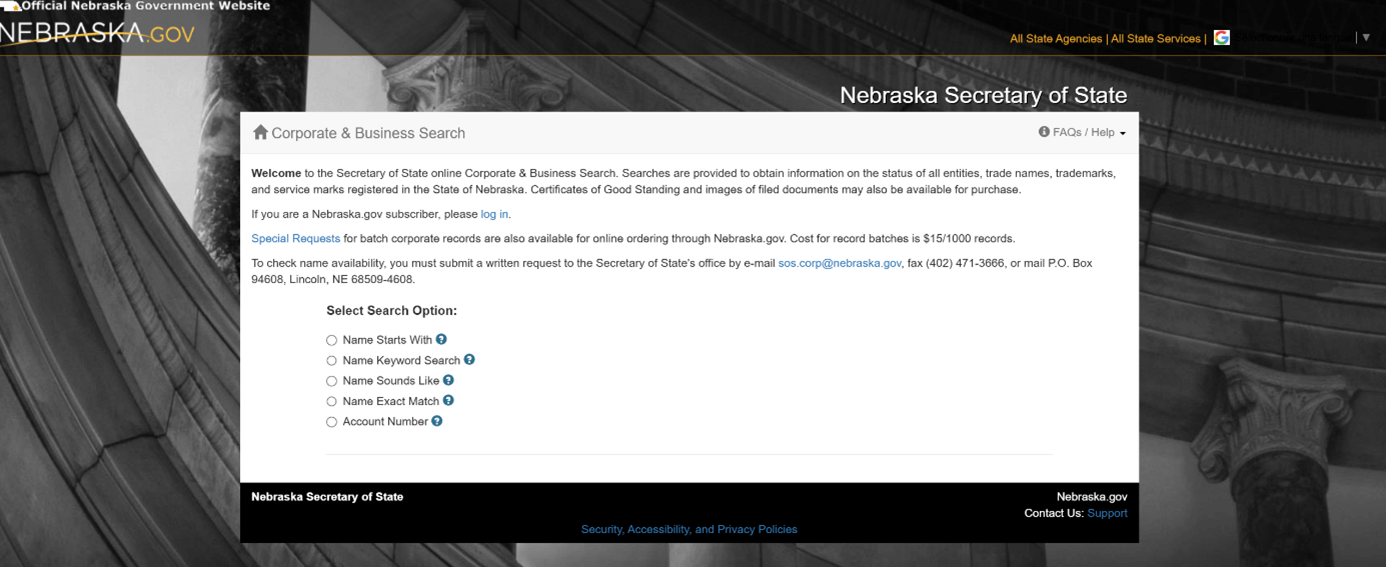This screenshot has height=567, width=1386.
Task: Click the Google translate icon
Action: [x=1222, y=37]
